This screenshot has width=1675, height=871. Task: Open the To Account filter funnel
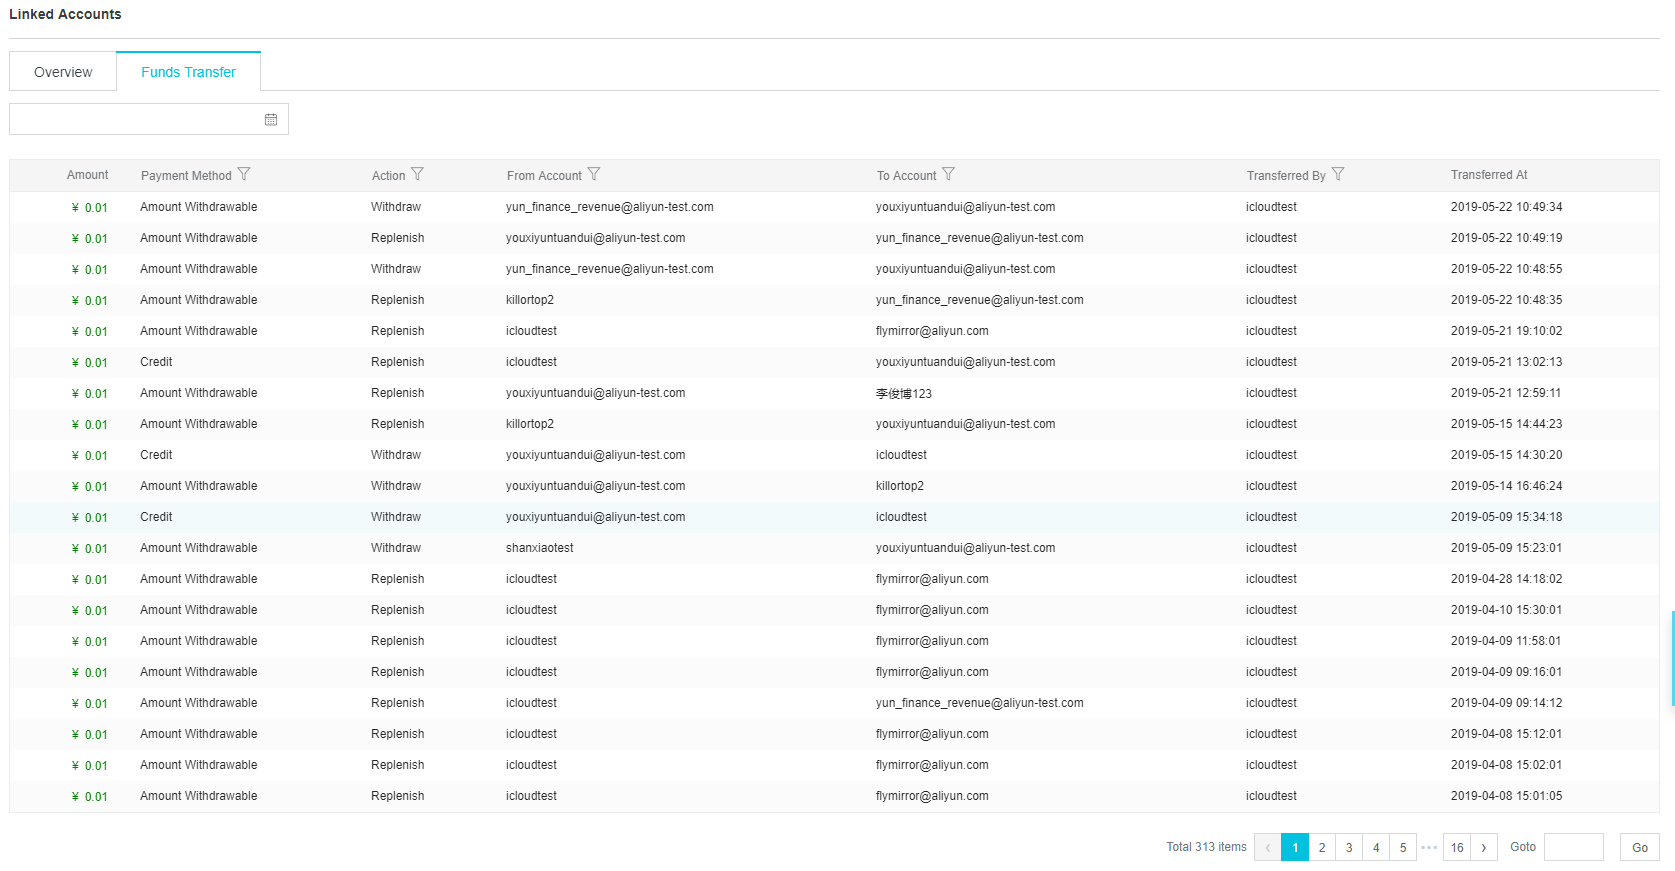pyautogui.click(x=949, y=174)
